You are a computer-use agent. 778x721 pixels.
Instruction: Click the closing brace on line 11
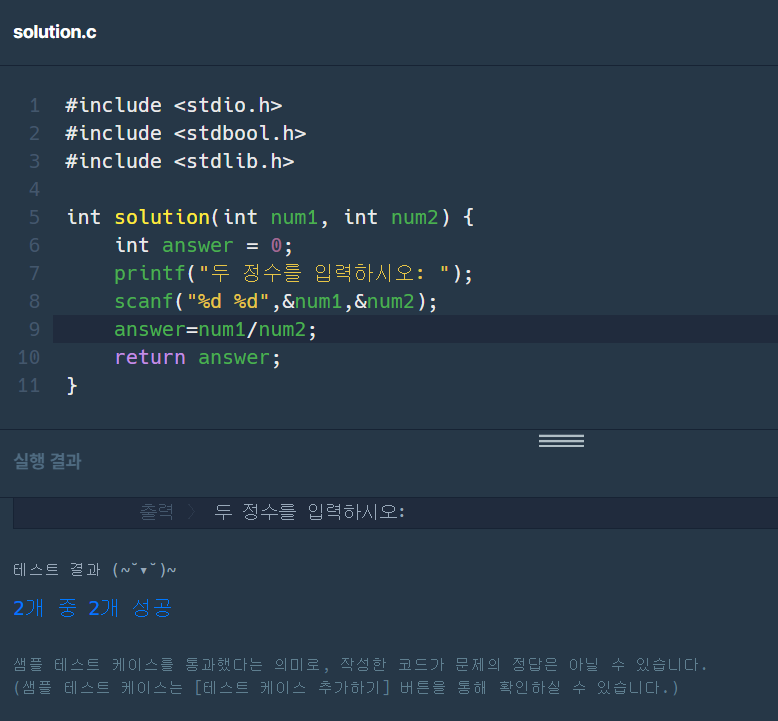click(x=72, y=386)
